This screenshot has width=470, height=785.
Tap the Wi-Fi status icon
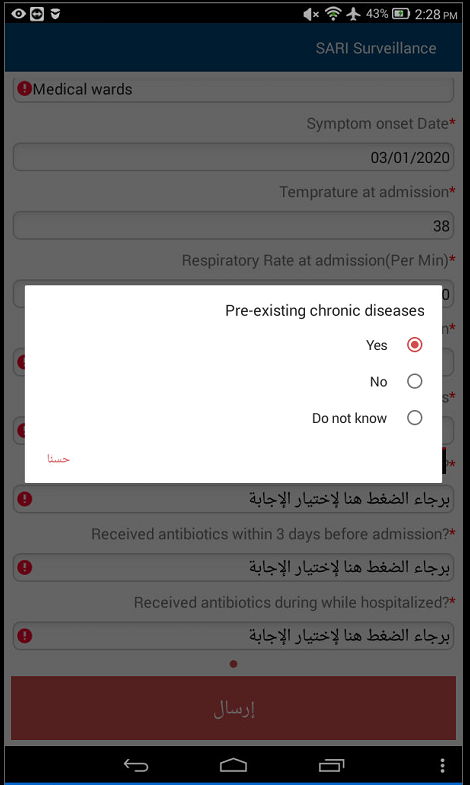(x=333, y=14)
